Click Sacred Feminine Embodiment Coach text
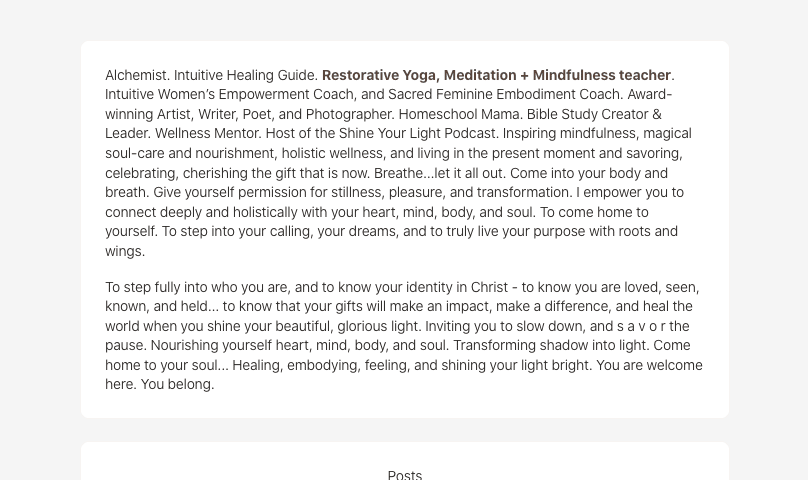Screen dimensions: 808x480 (x=505, y=94)
